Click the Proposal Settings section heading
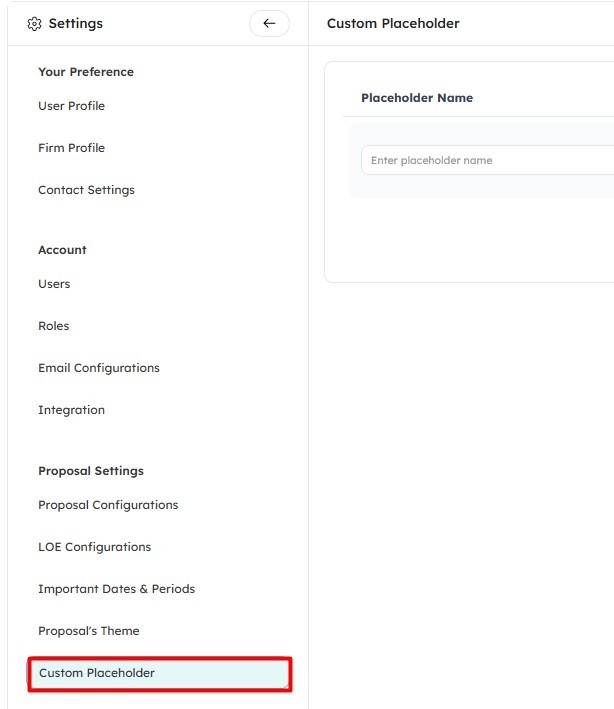The image size is (614, 709). click(x=91, y=471)
